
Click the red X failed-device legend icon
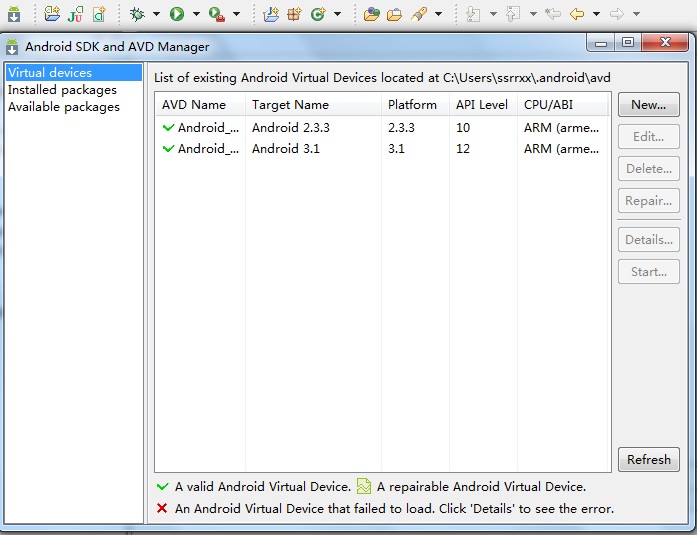pos(162,508)
